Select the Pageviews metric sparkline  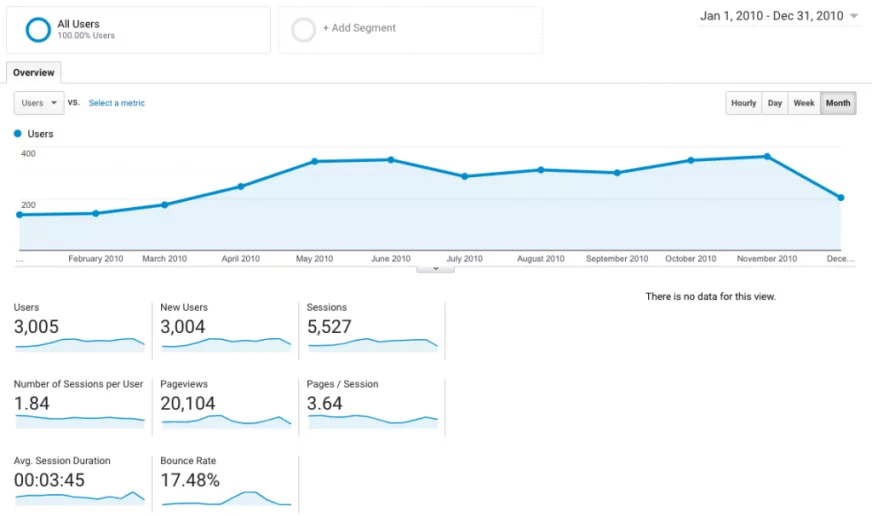tap(226, 421)
